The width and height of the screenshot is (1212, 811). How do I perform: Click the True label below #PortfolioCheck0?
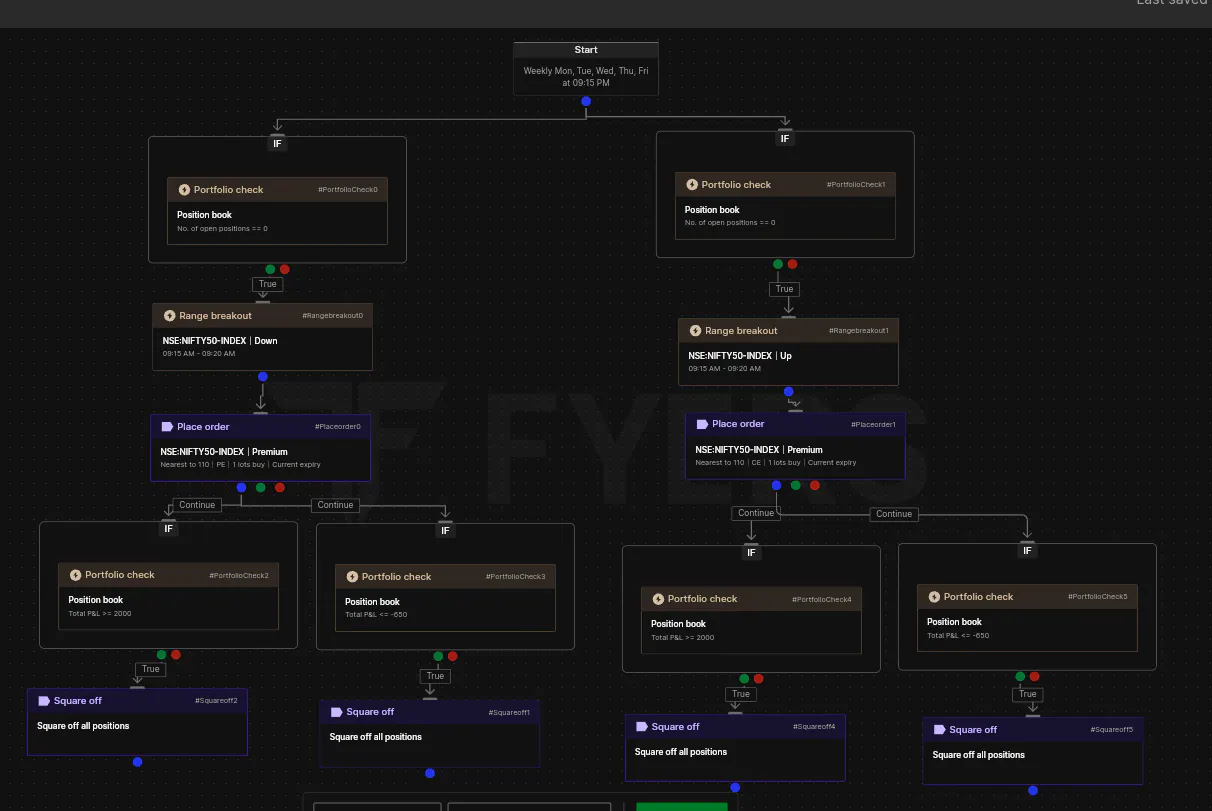coord(268,284)
